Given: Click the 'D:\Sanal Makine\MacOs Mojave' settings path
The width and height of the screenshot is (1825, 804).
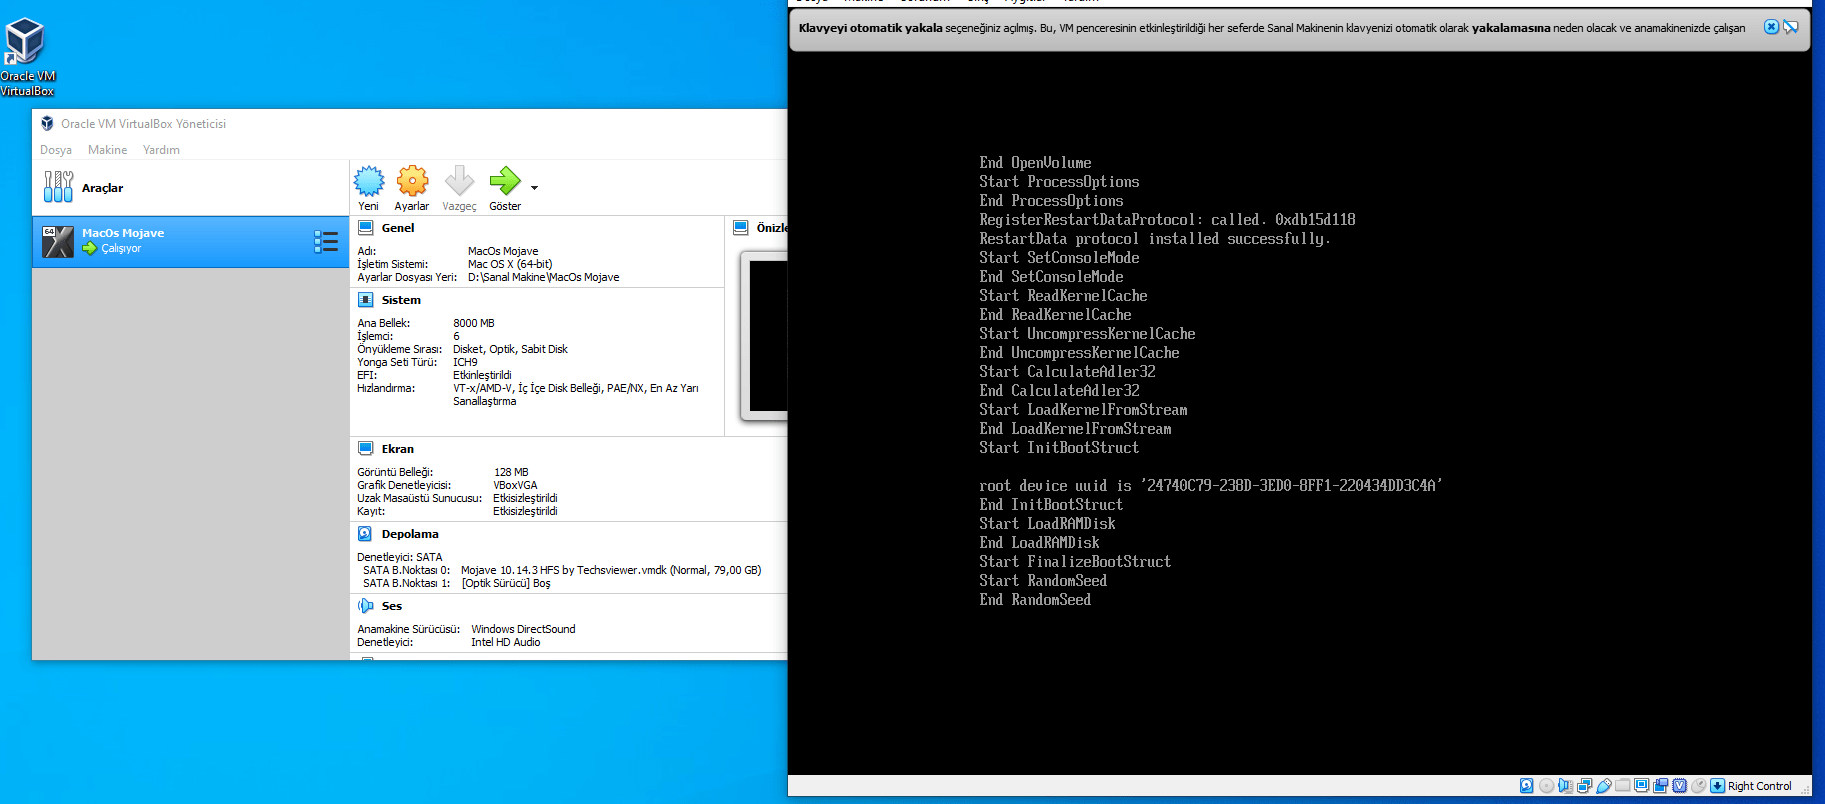Looking at the screenshot, I should tap(543, 277).
